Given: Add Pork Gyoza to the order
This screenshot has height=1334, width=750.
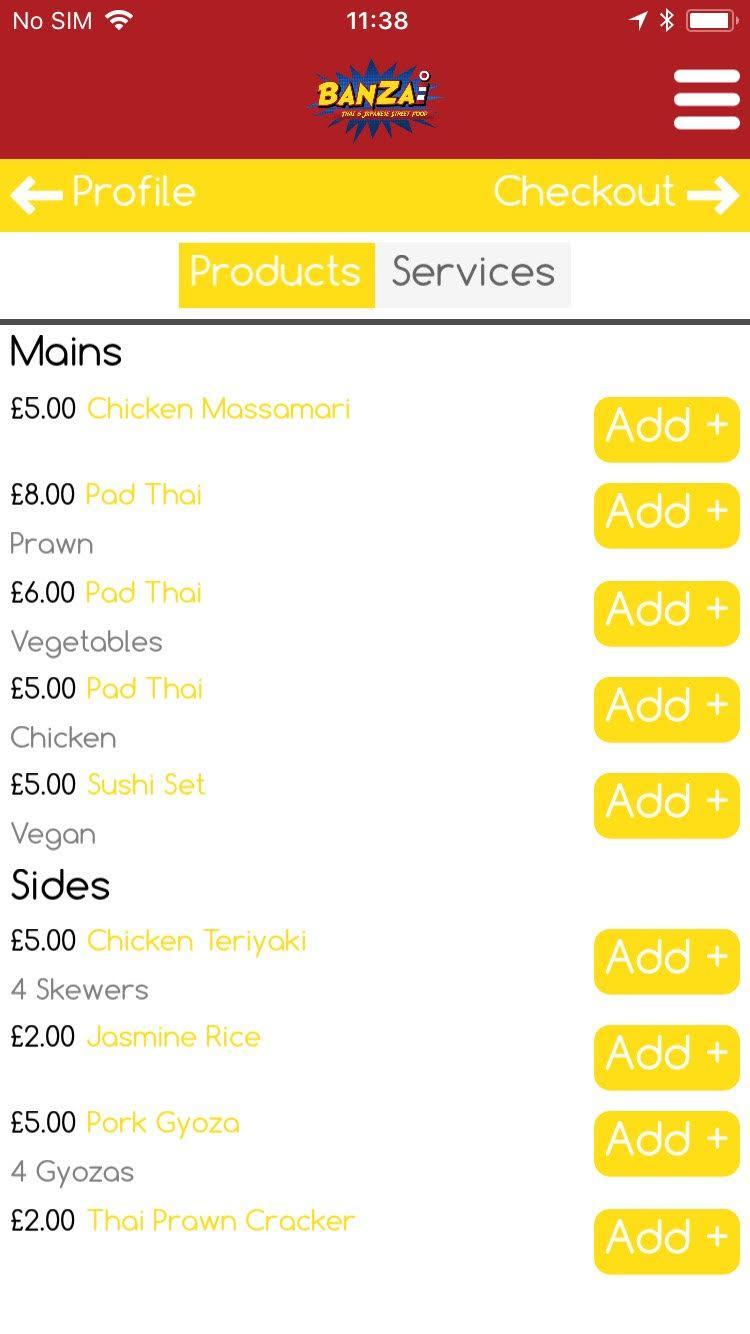Looking at the screenshot, I should tap(666, 1143).
